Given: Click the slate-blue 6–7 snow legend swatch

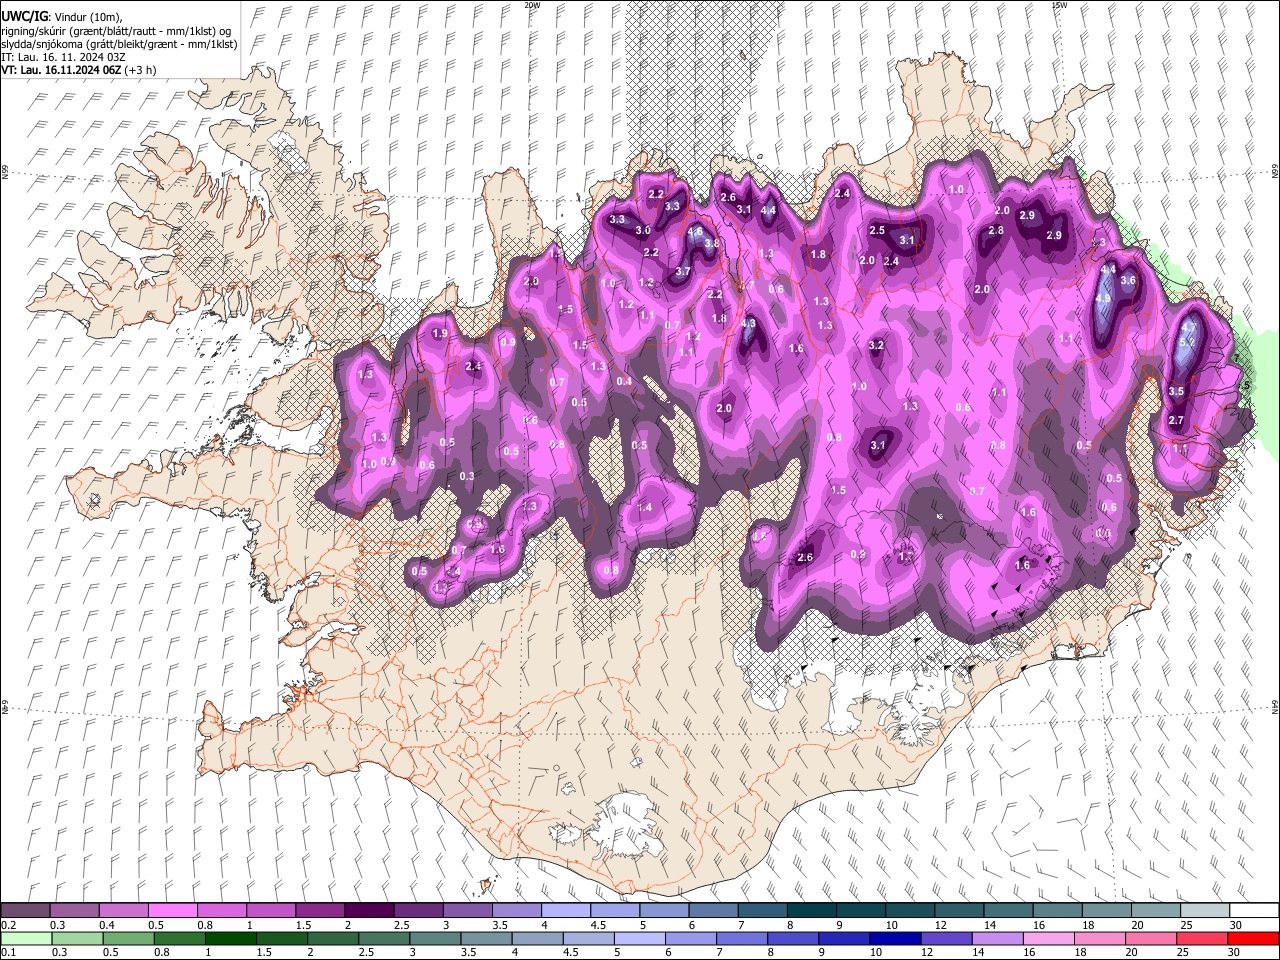Looking at the screenshot, I should point(713,911).
